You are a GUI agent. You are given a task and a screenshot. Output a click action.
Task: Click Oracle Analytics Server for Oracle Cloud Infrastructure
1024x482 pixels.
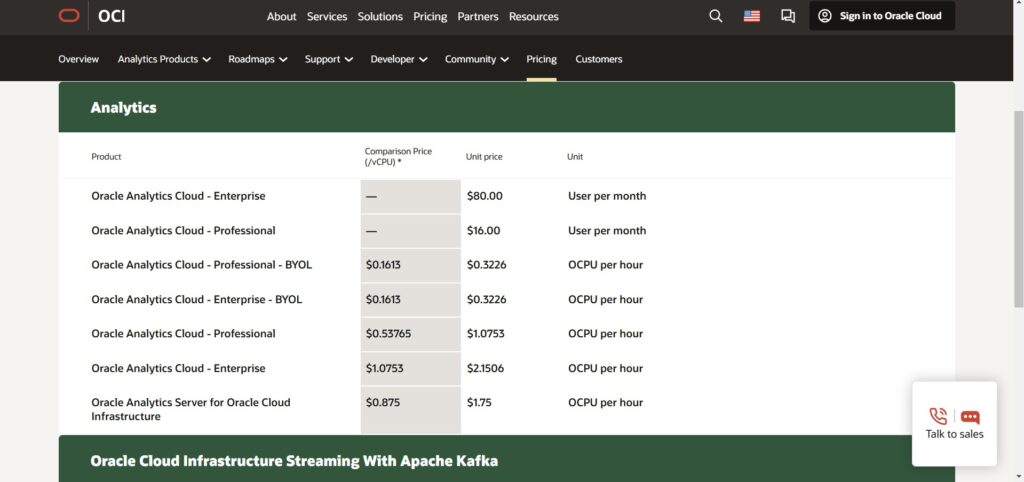[191, 410]
